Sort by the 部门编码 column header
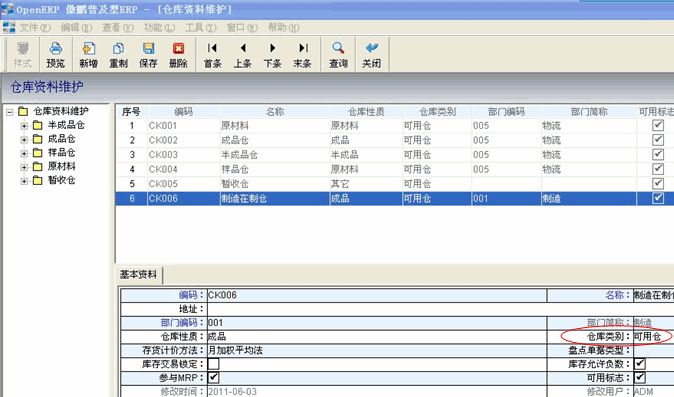Image resolution: width=674 pixels, height=397 pixels. click(506, 112)
